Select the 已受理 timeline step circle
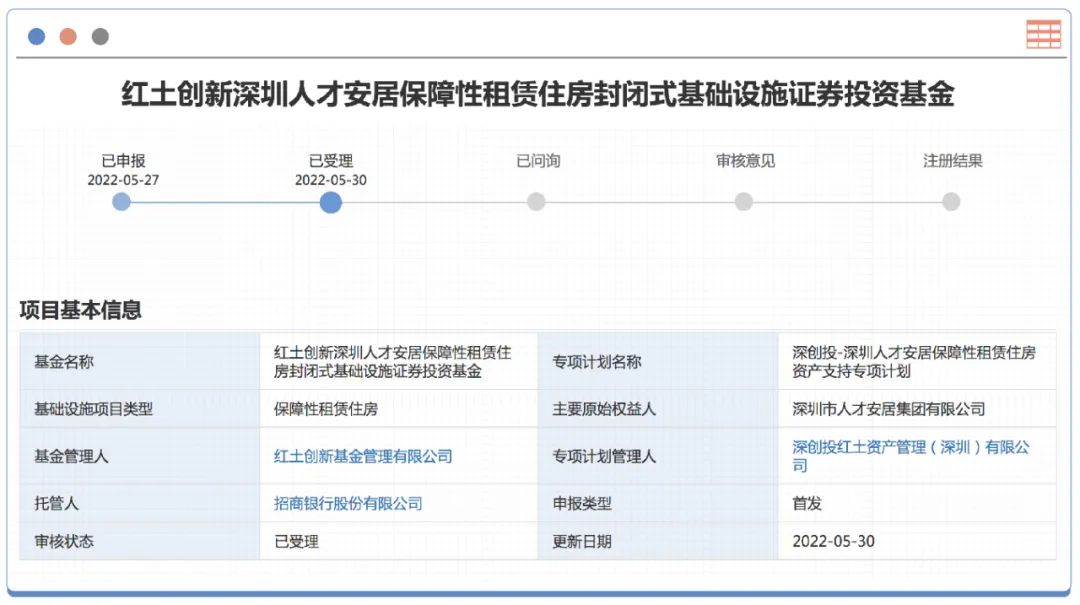 (x=331, y=203)
